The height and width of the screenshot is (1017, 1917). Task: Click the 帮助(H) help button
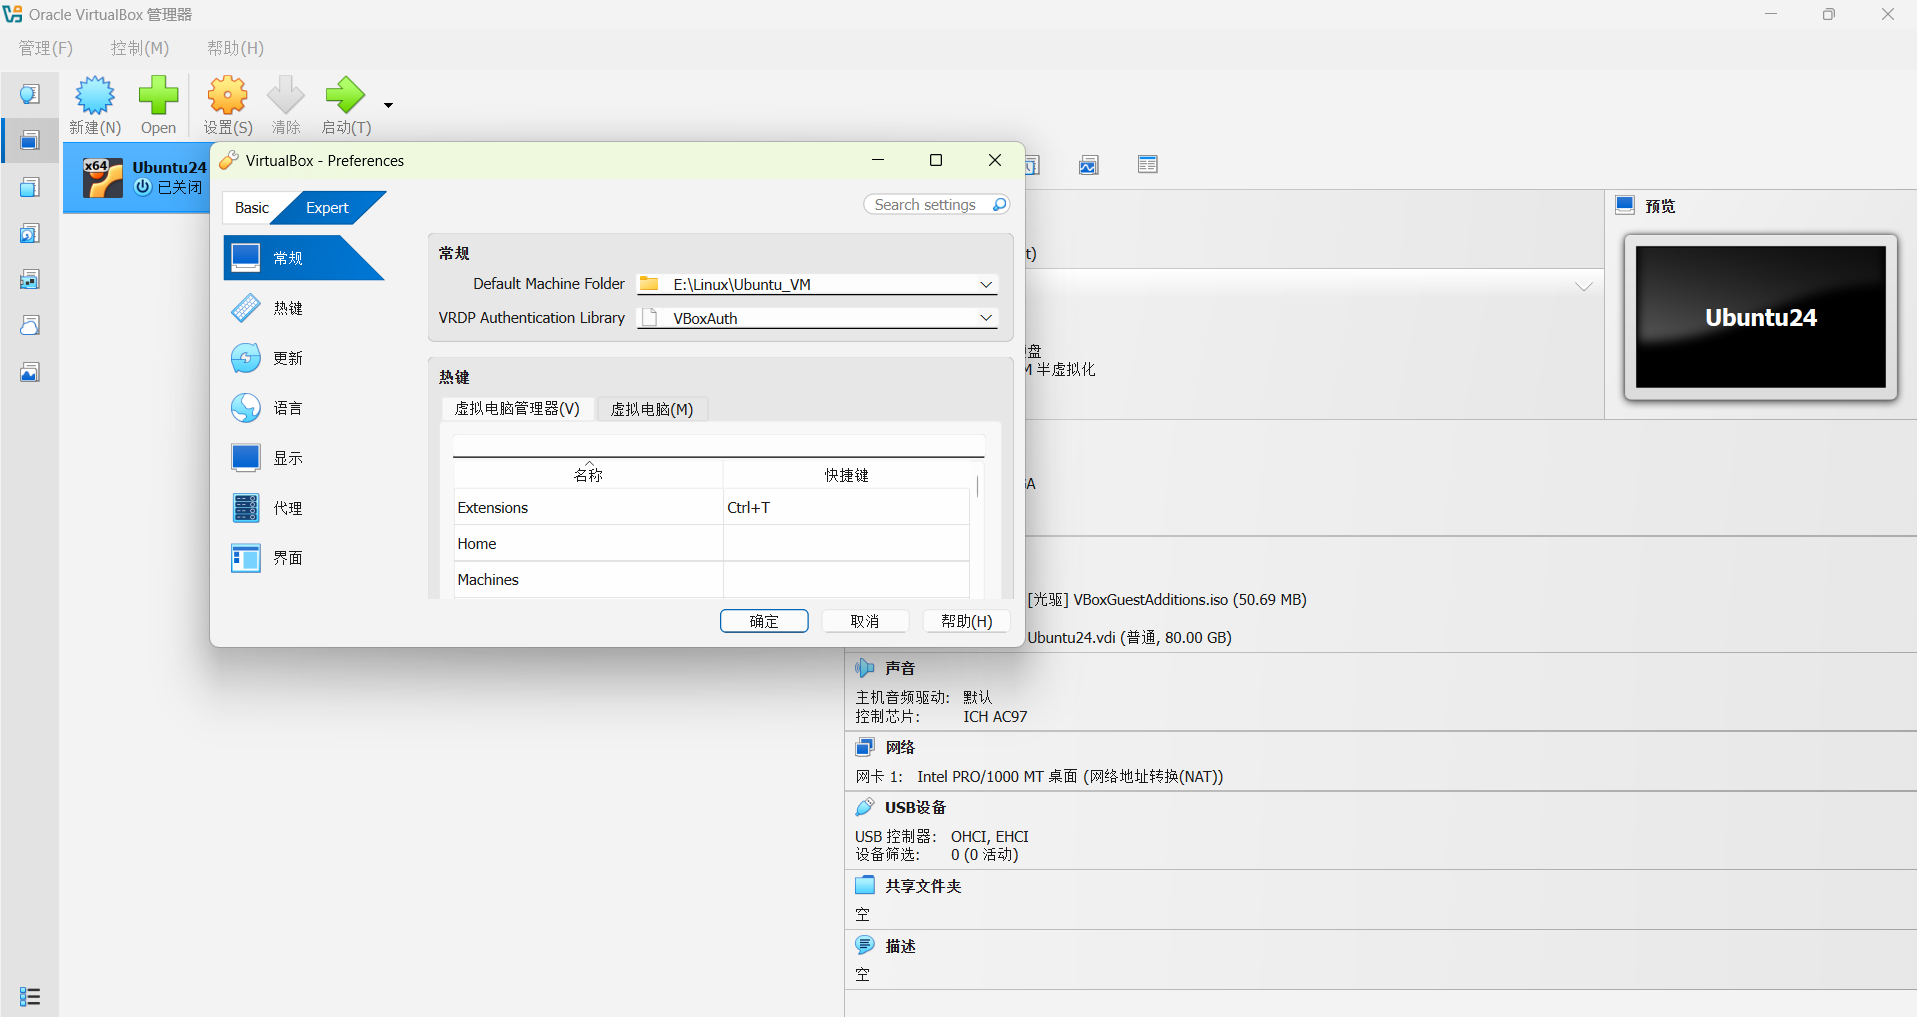click(x=965, y=620)
